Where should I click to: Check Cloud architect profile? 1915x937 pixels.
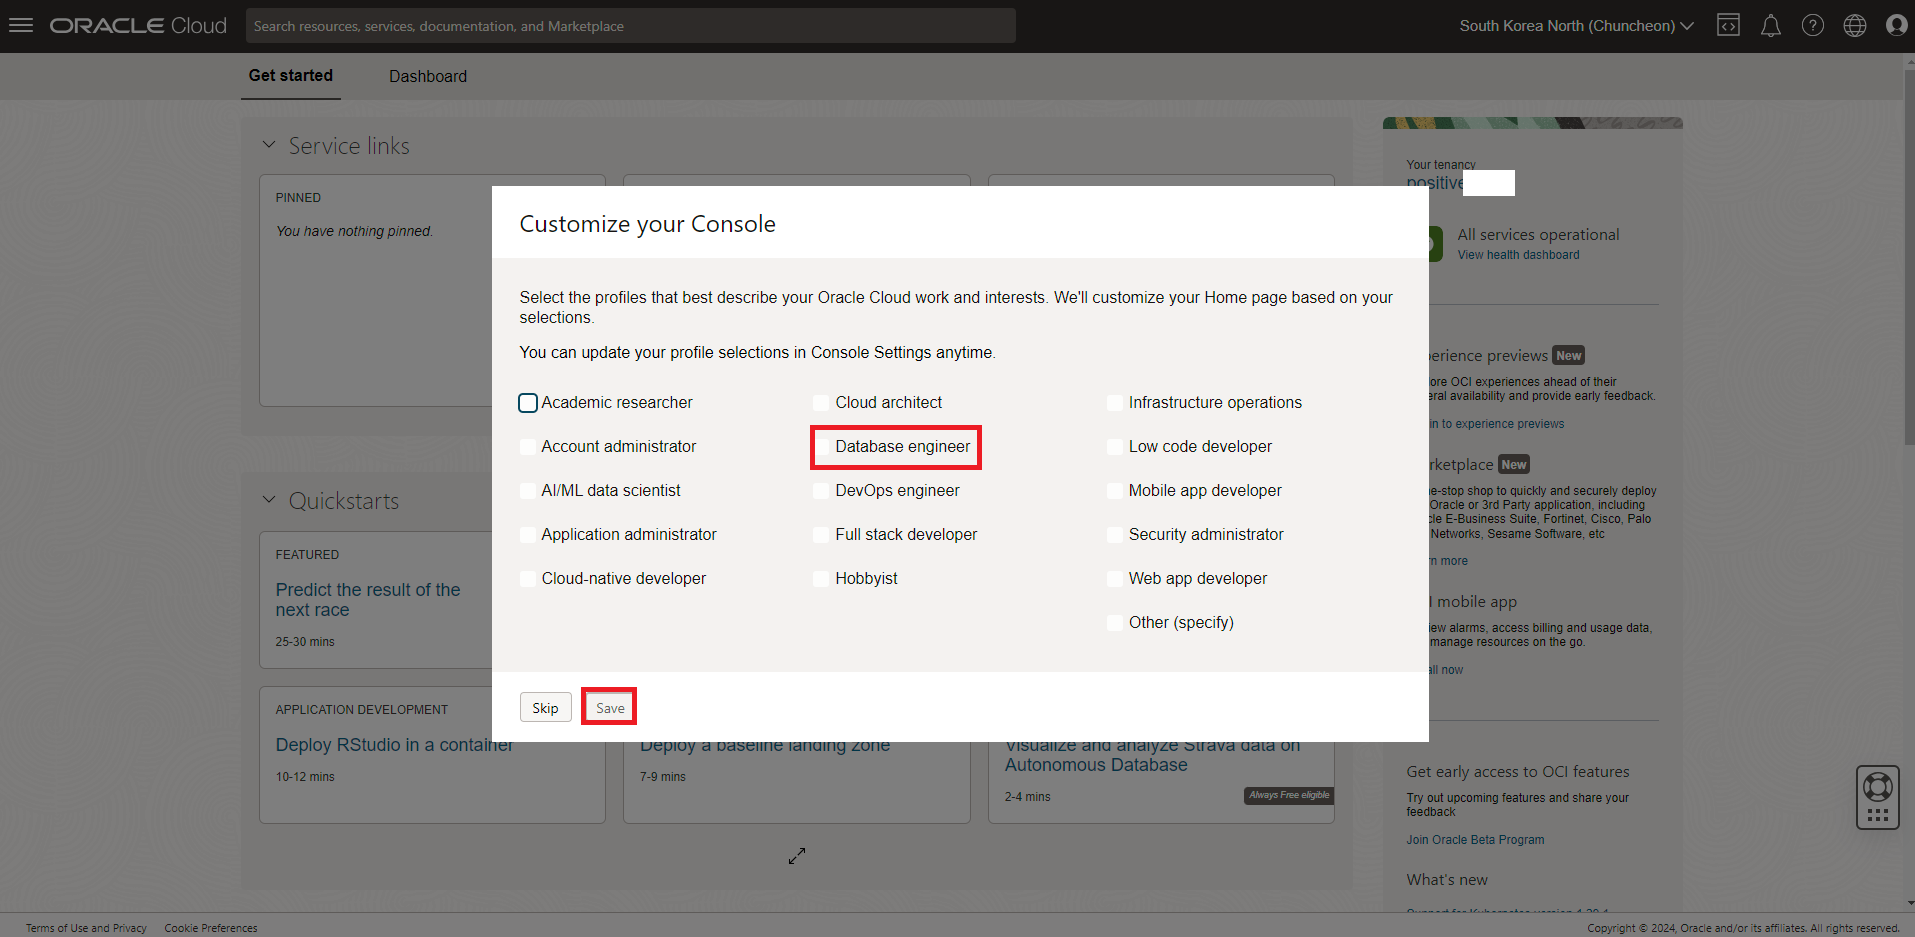[x=821, y=403]
